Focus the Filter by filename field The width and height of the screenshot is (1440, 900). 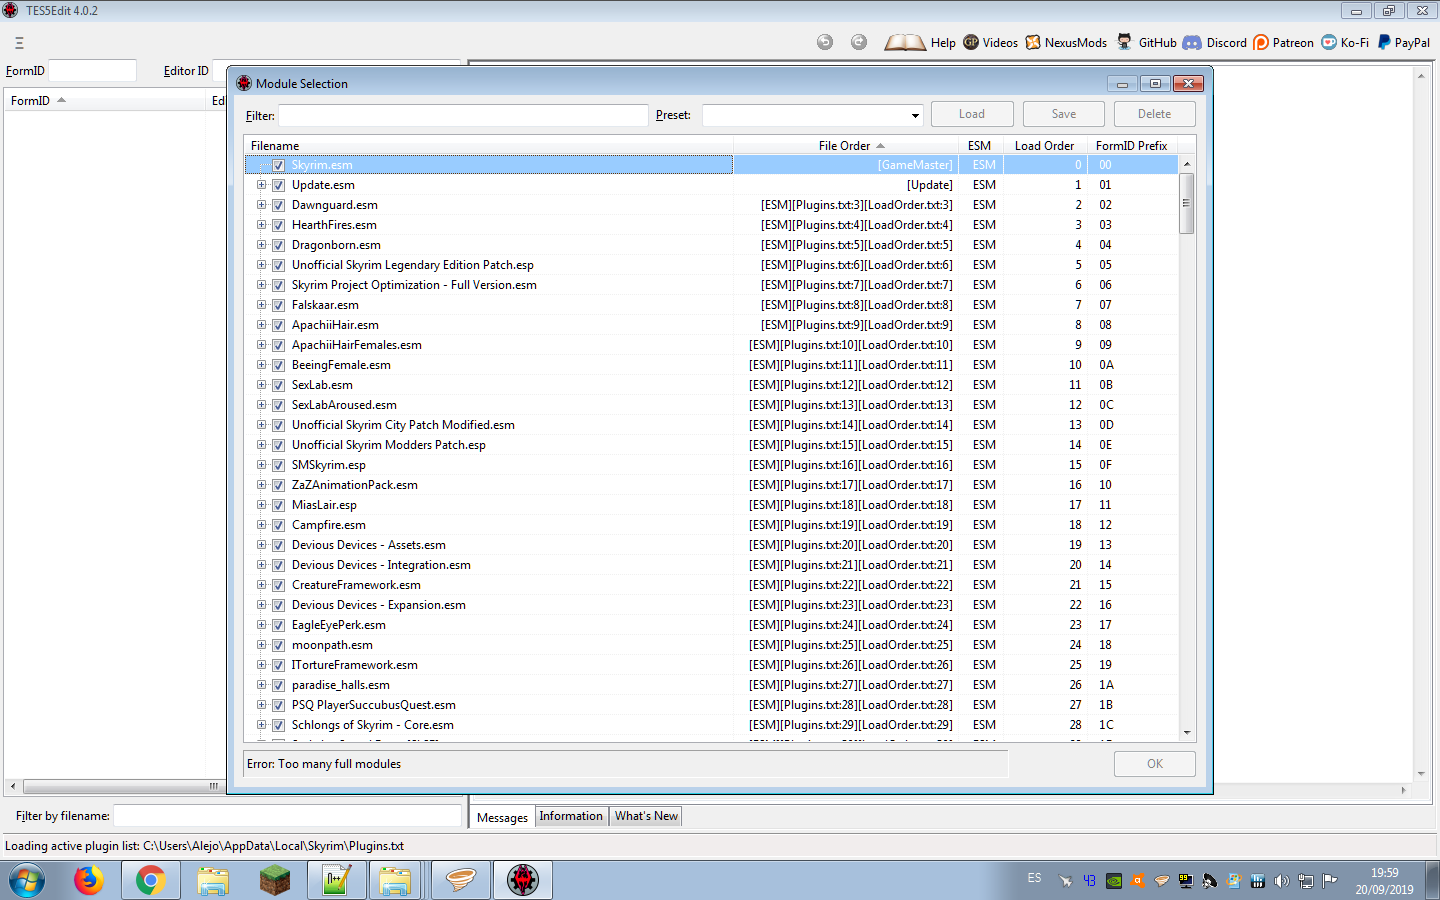288,816
